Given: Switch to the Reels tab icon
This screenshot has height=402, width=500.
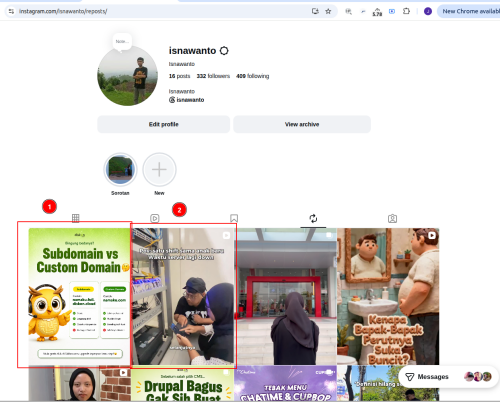Looking at the screenshot, I should (155, 218).
